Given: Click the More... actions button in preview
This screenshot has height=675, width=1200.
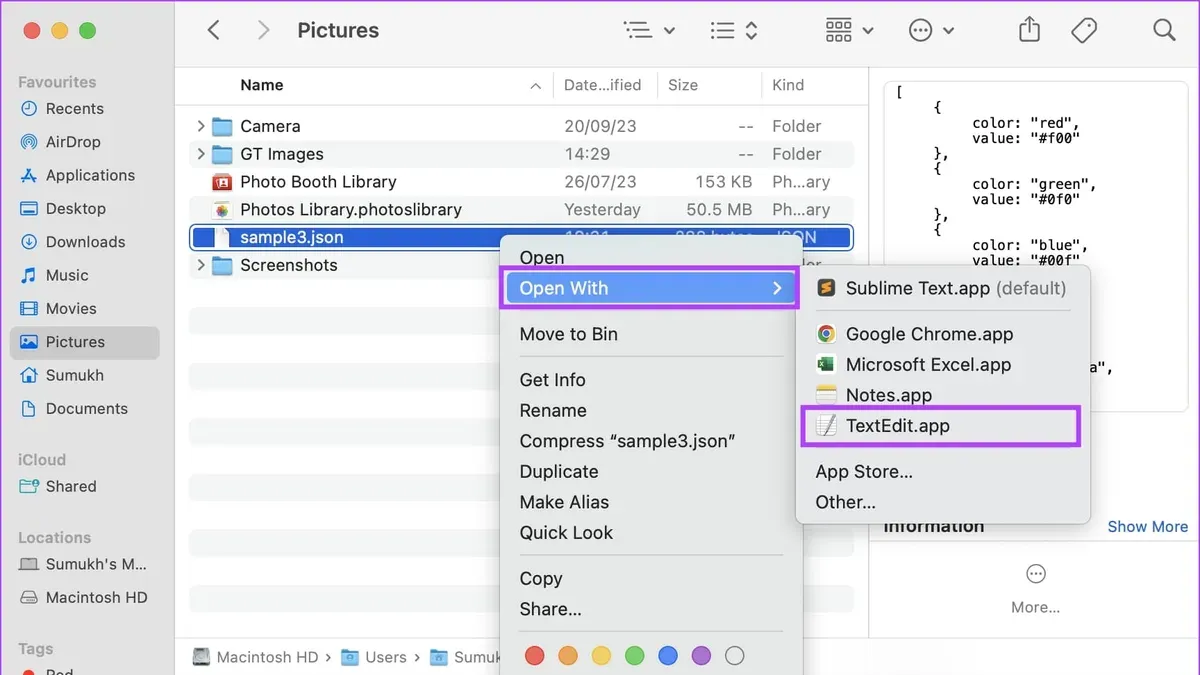Looking at the screenshot, I should click(1036, 589).
